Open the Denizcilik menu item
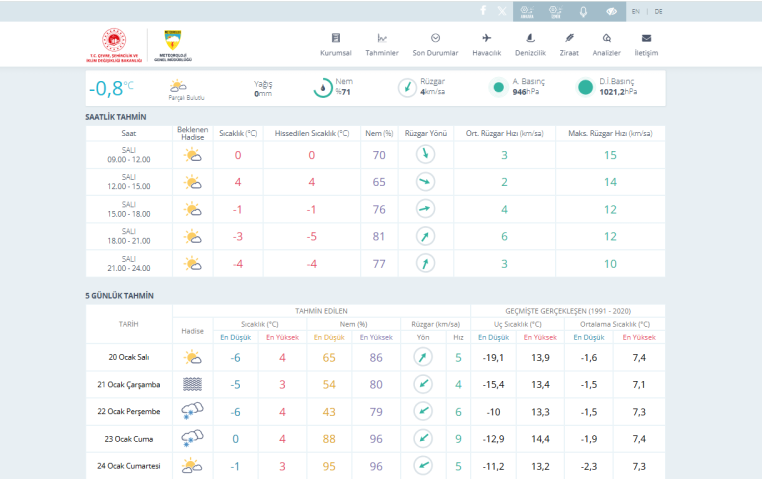 (529, 44)
